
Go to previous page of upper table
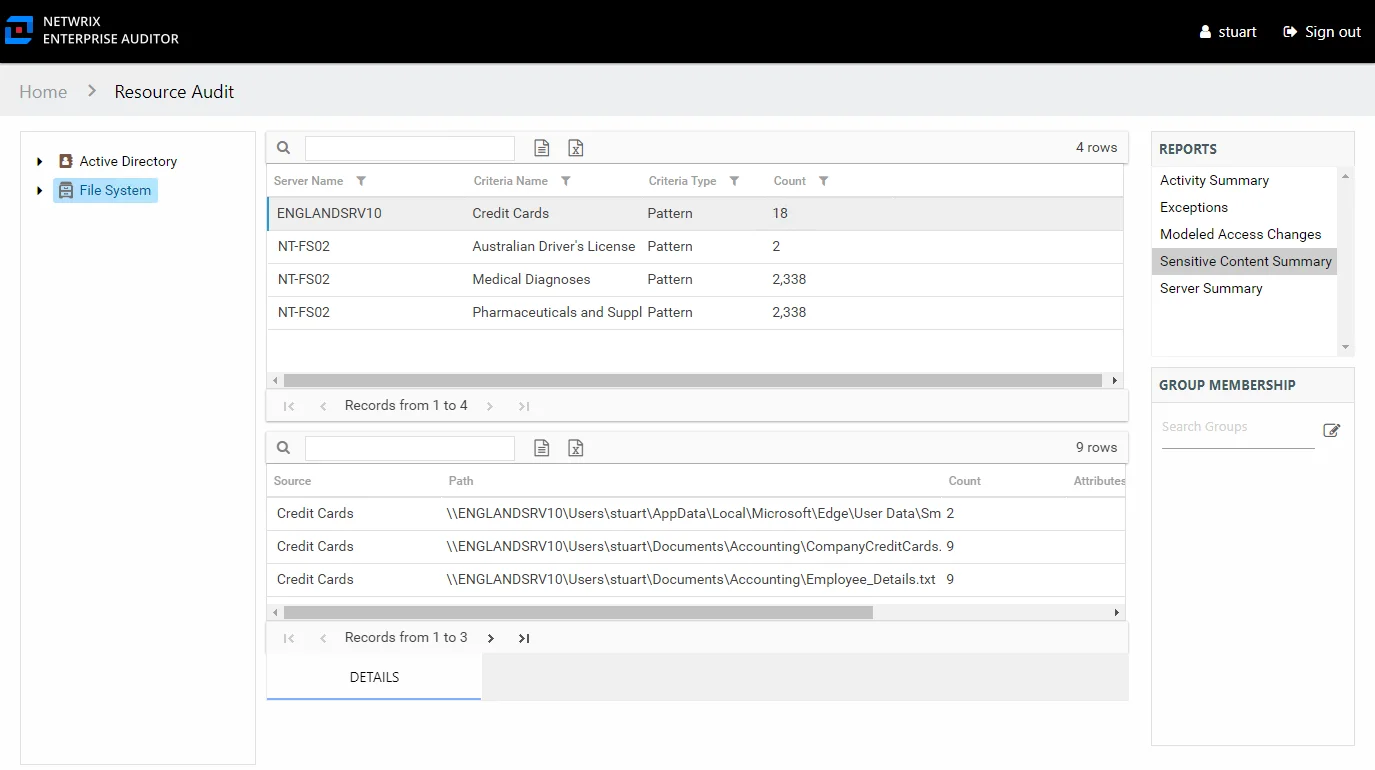(x=323, y=406)
